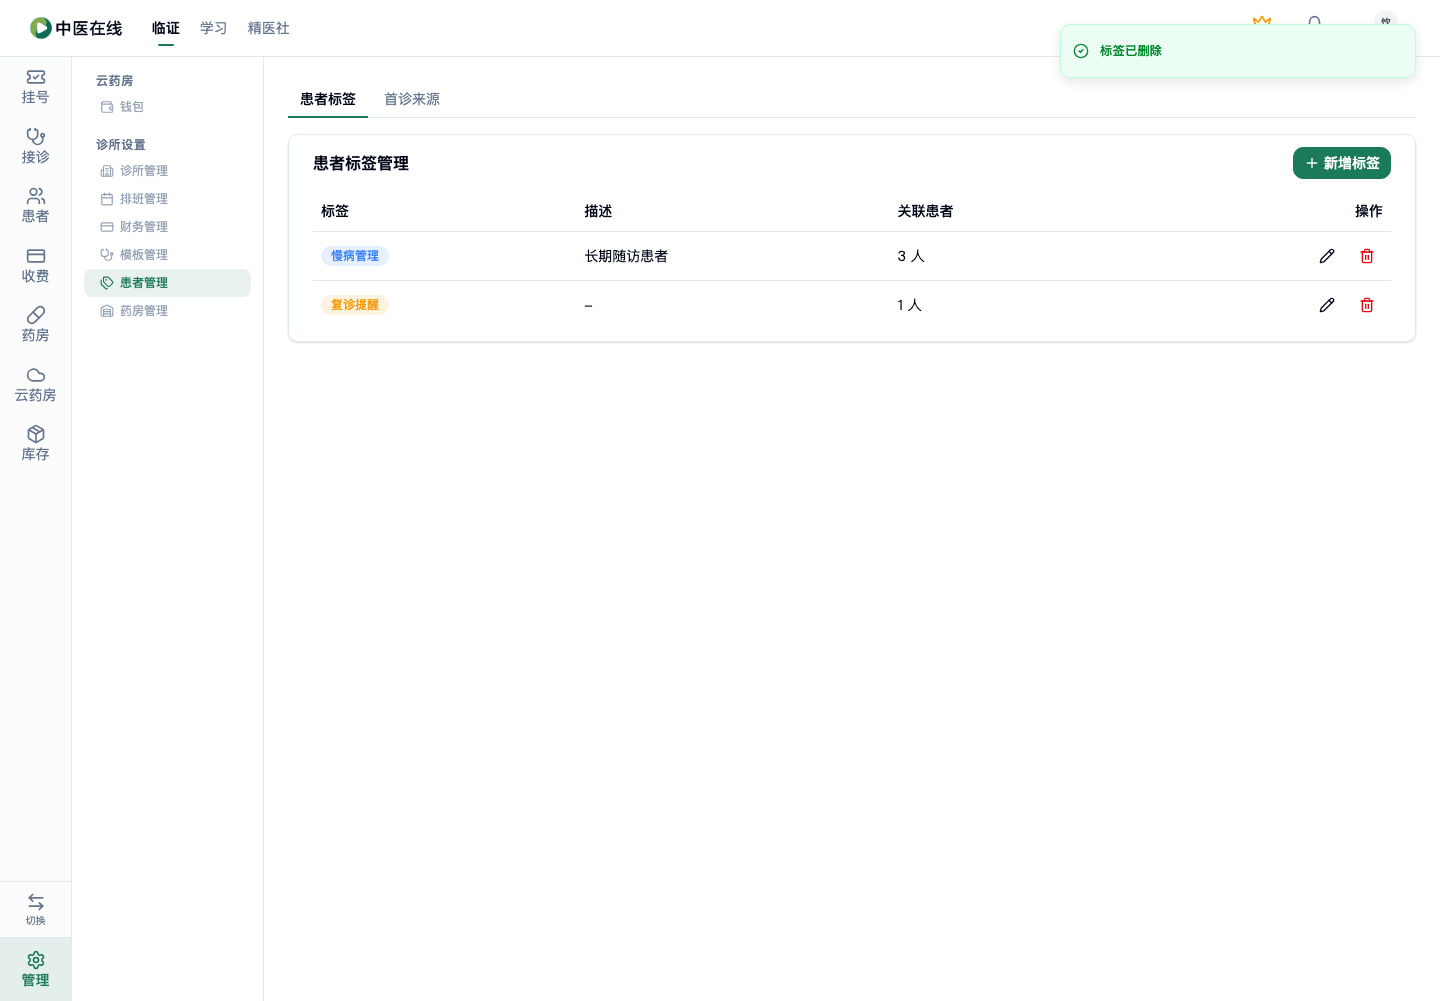The height and width of the screenshot is (1001, 1440).
Task: Open 患者 patients section in sidebar
Action: 35,206
